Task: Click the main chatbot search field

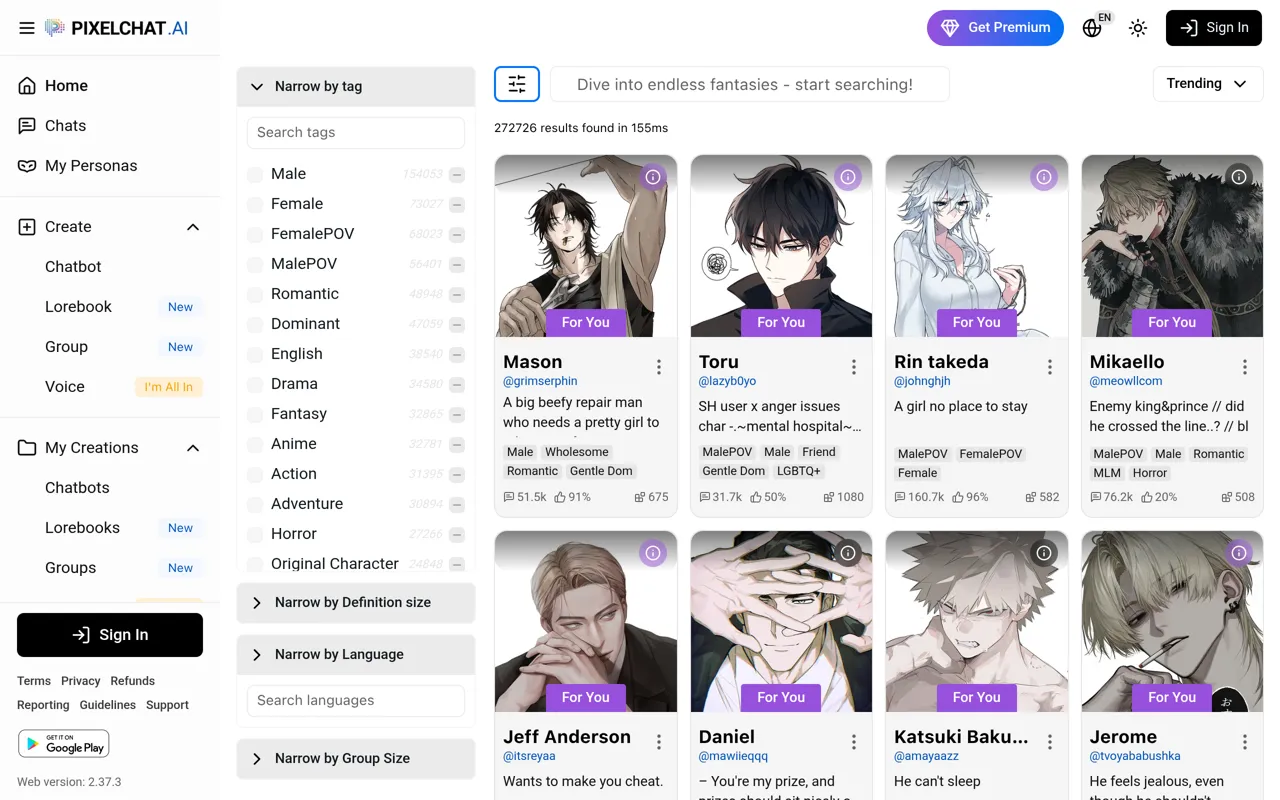Action: point(750,85)
